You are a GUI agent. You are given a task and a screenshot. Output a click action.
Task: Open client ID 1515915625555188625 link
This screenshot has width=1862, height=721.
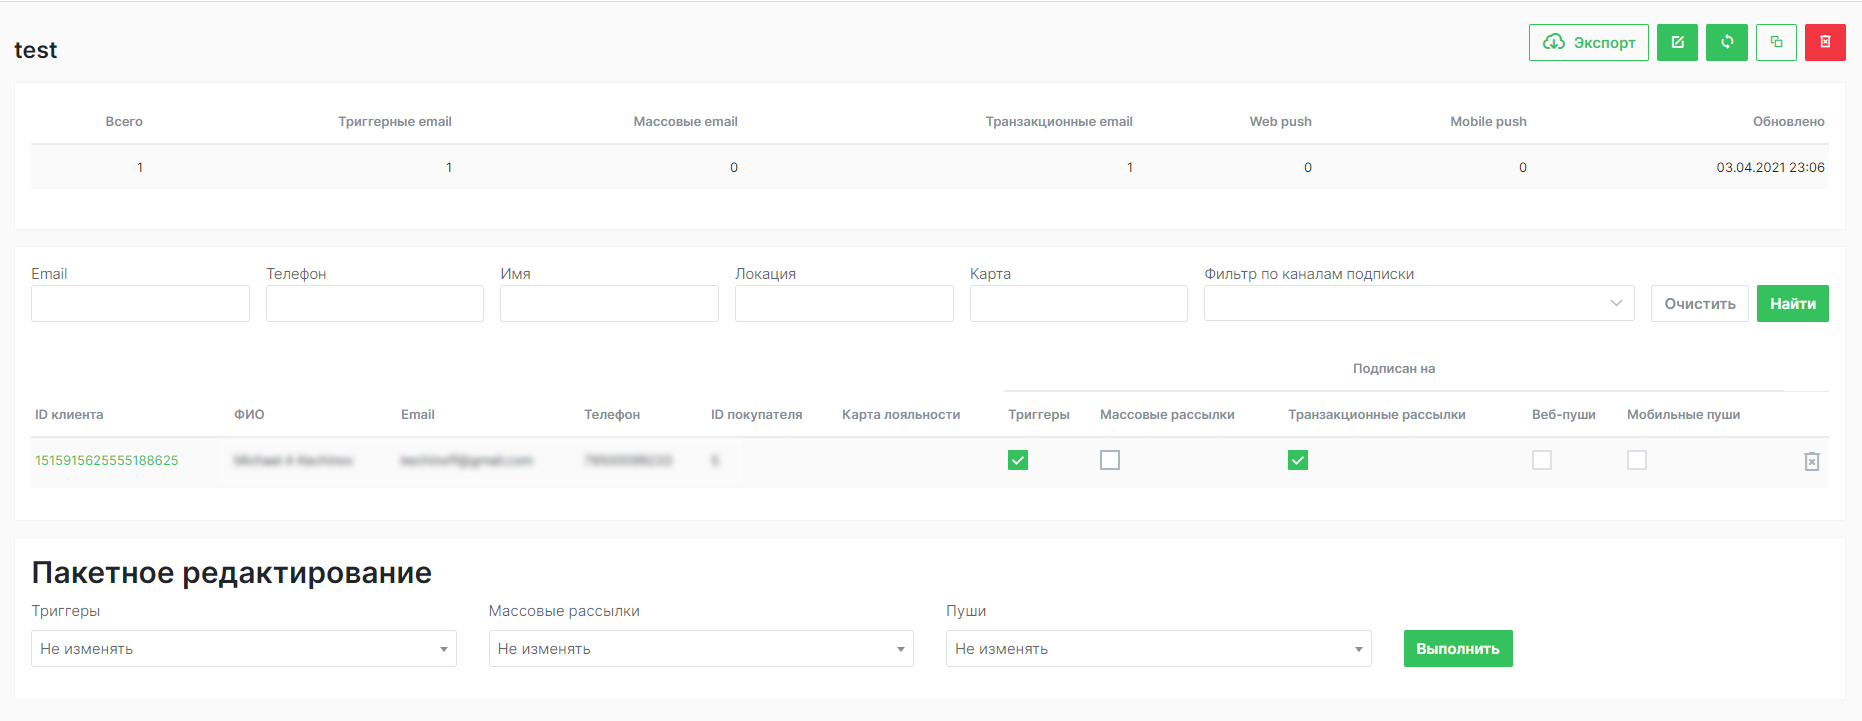click(x=107, y=460)
